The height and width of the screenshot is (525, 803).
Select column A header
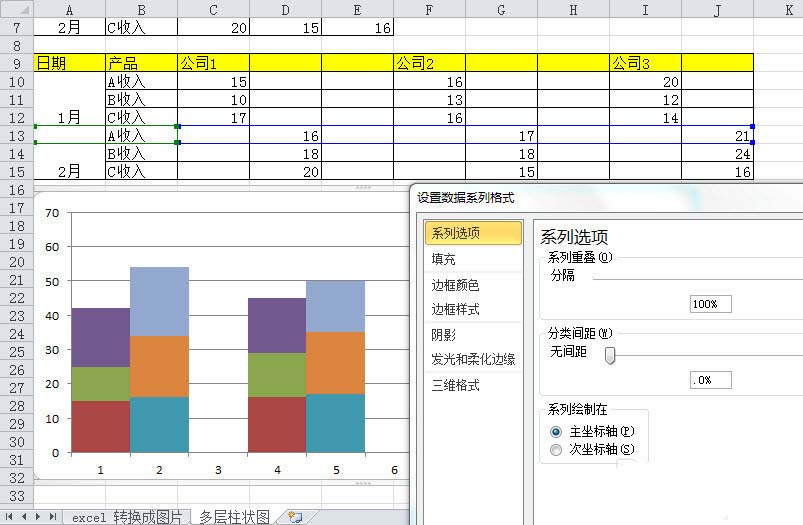click(69, 9)
